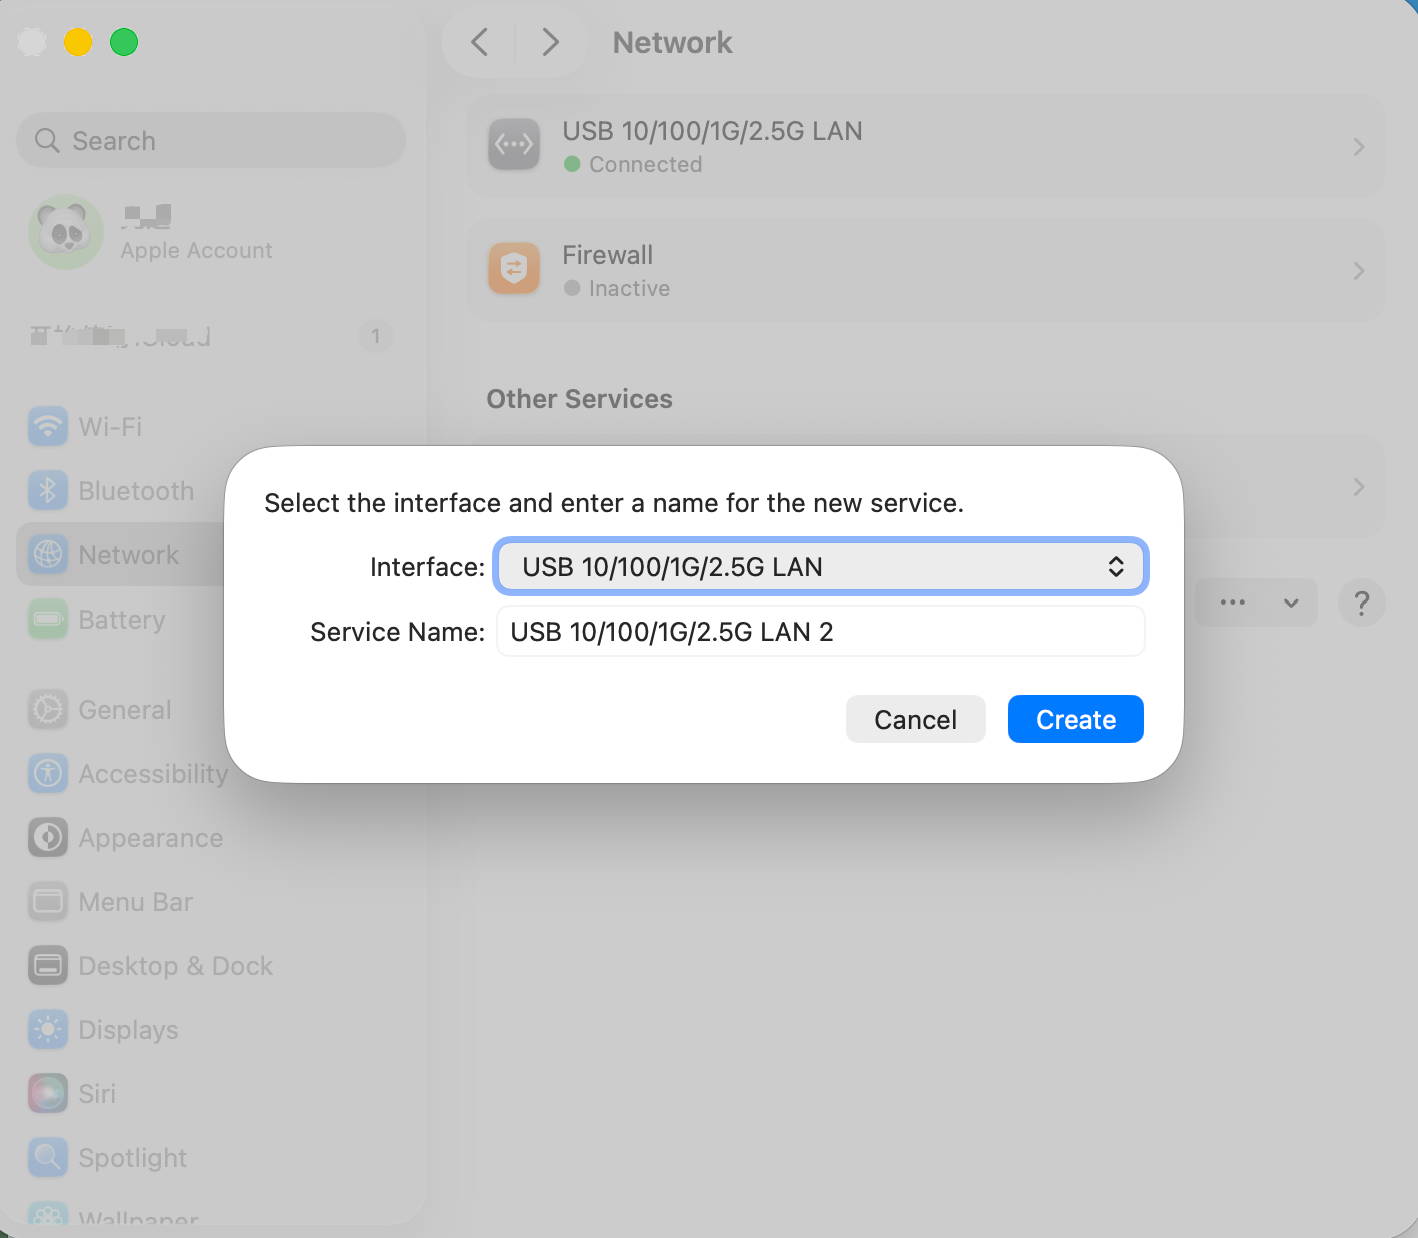Edit the Service Name text field

(x=820, y=632)
